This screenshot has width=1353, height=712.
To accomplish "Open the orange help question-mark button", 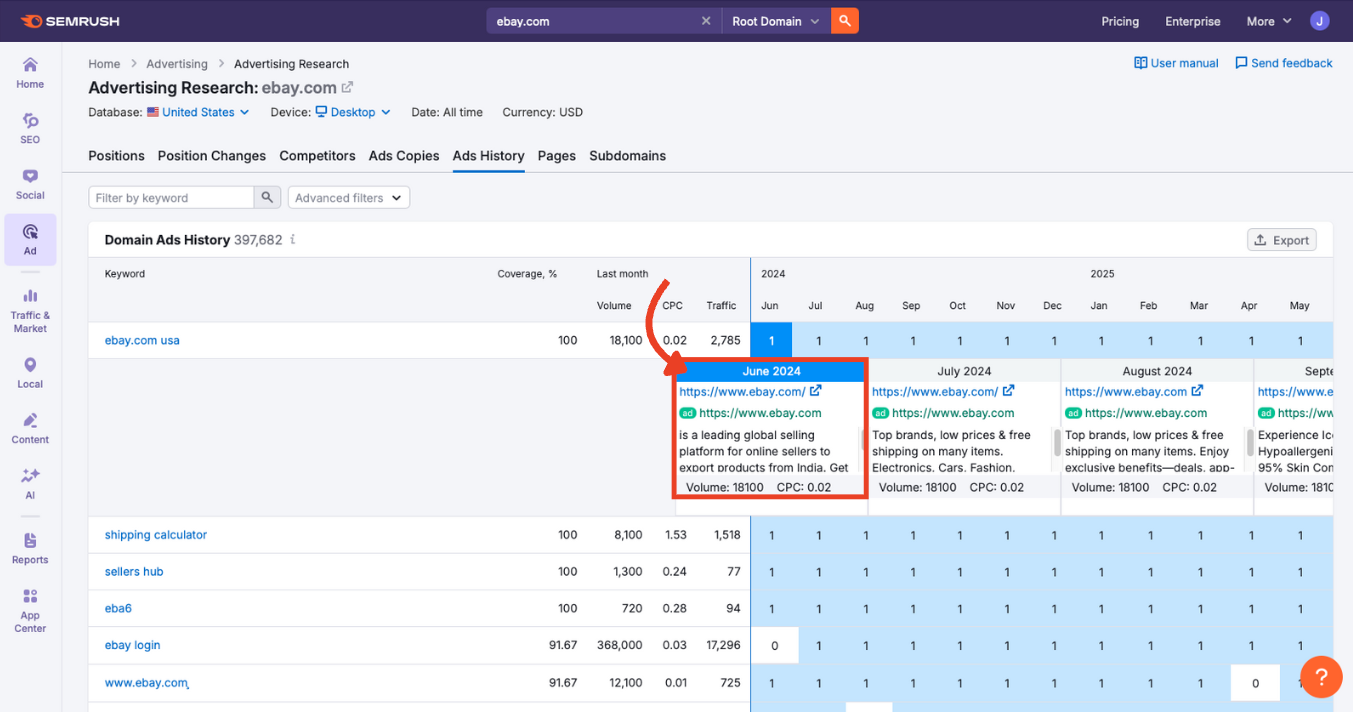I will tap(1321, 677).
